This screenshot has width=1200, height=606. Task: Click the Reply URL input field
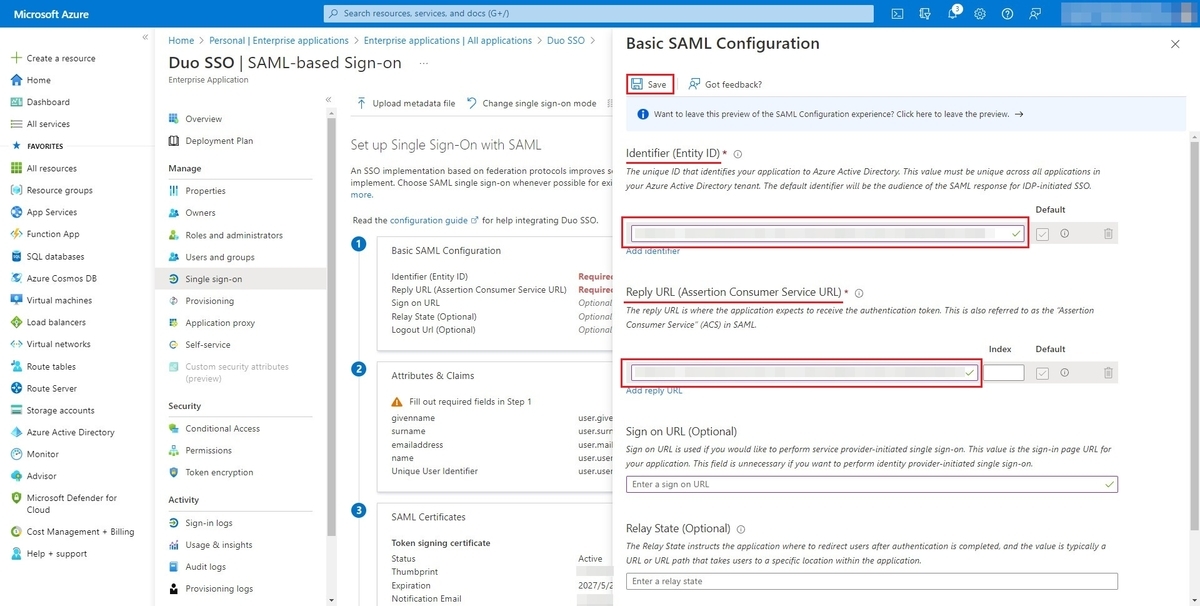pyautogui.click(x=803, y=373)
